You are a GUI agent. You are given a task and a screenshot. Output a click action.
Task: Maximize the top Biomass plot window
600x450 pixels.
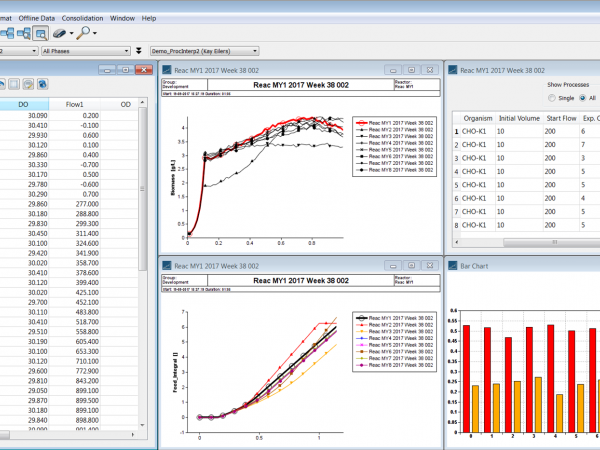tap(411, 70)
